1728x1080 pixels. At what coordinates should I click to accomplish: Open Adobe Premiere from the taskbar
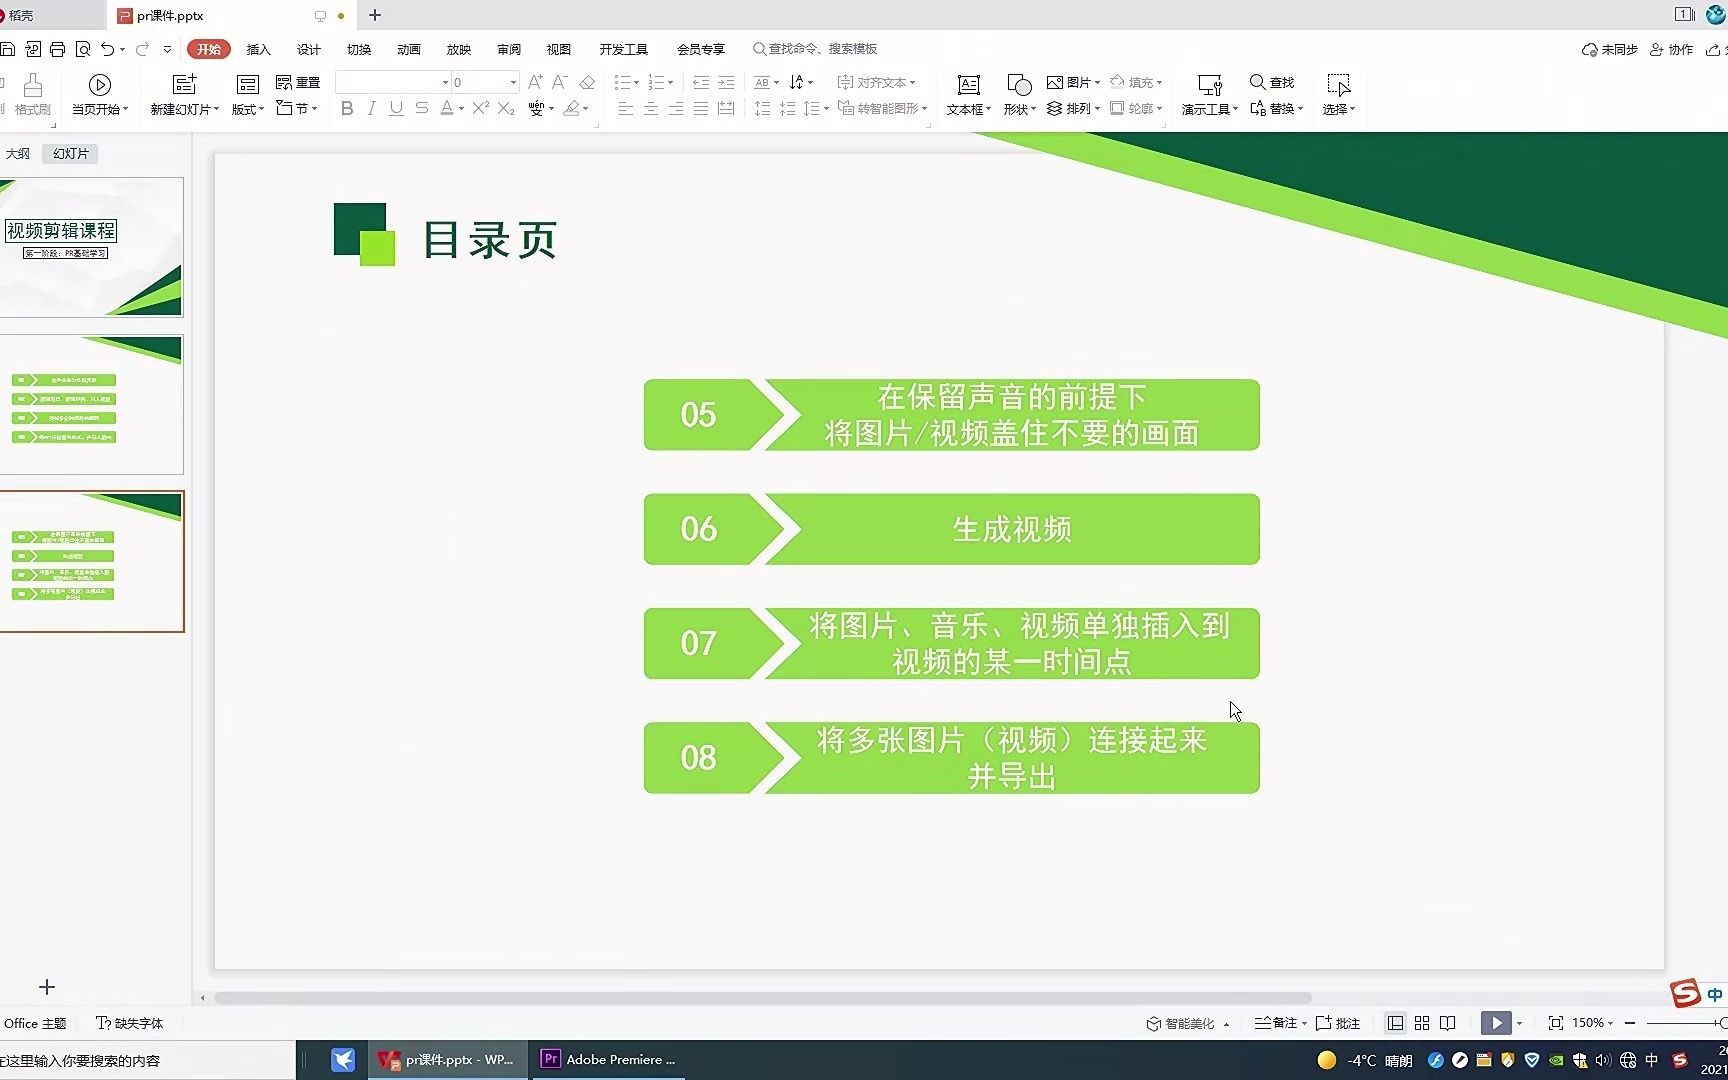pyautogui.click(x=609, y=1059)
